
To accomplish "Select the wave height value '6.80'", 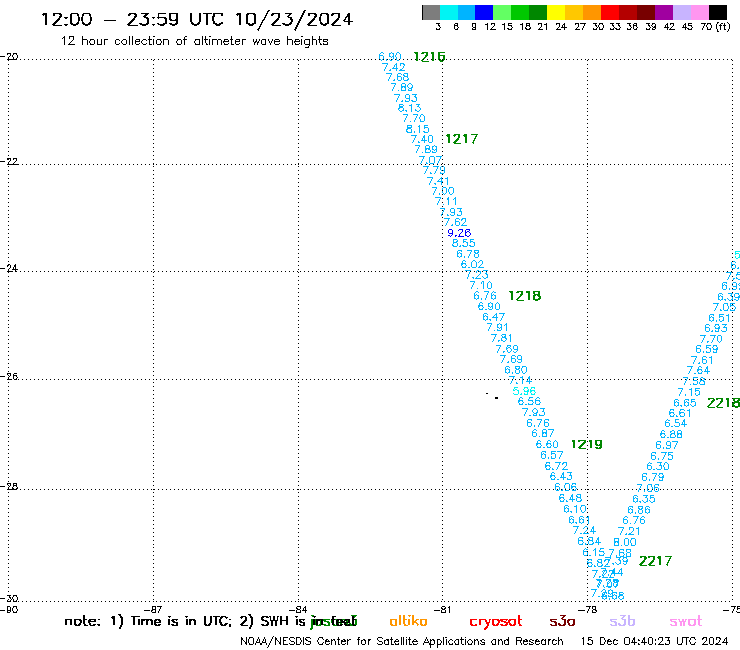I will pos(516,370).
